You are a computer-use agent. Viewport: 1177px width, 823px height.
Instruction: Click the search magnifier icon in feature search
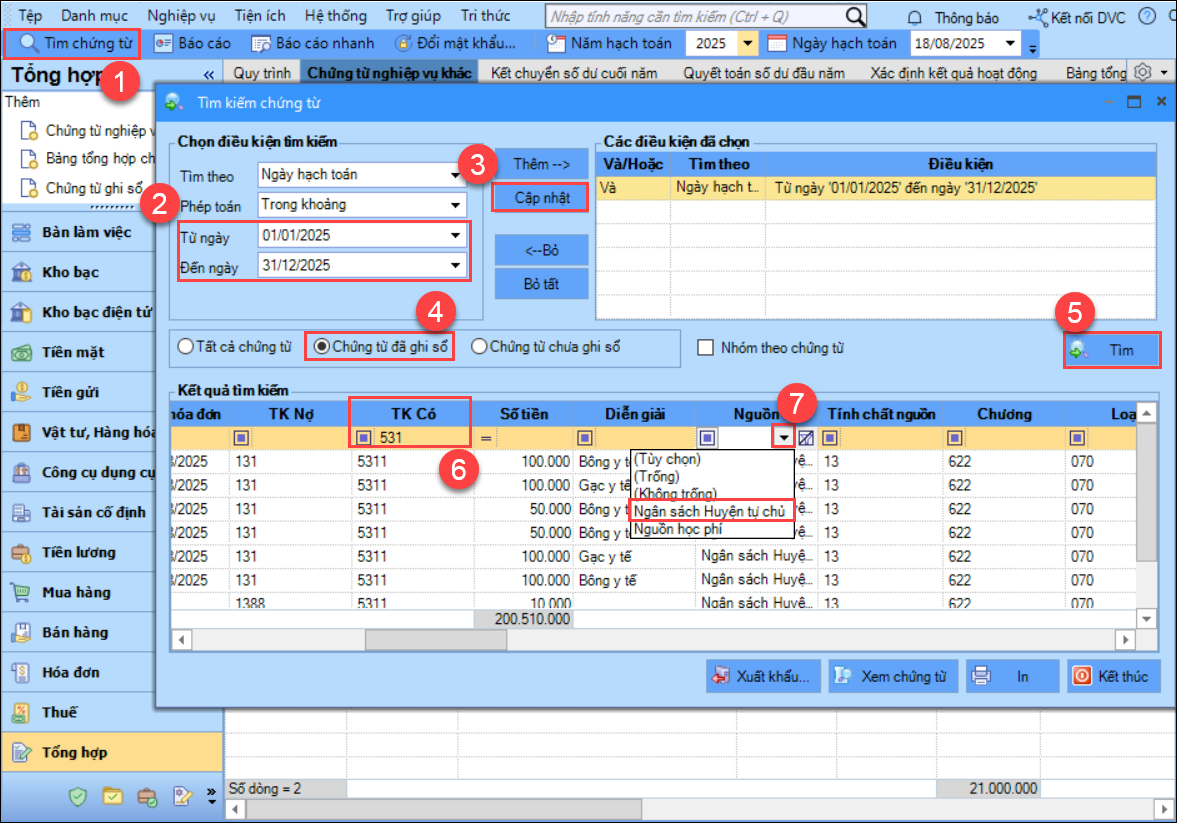click(x=855, y=16)
